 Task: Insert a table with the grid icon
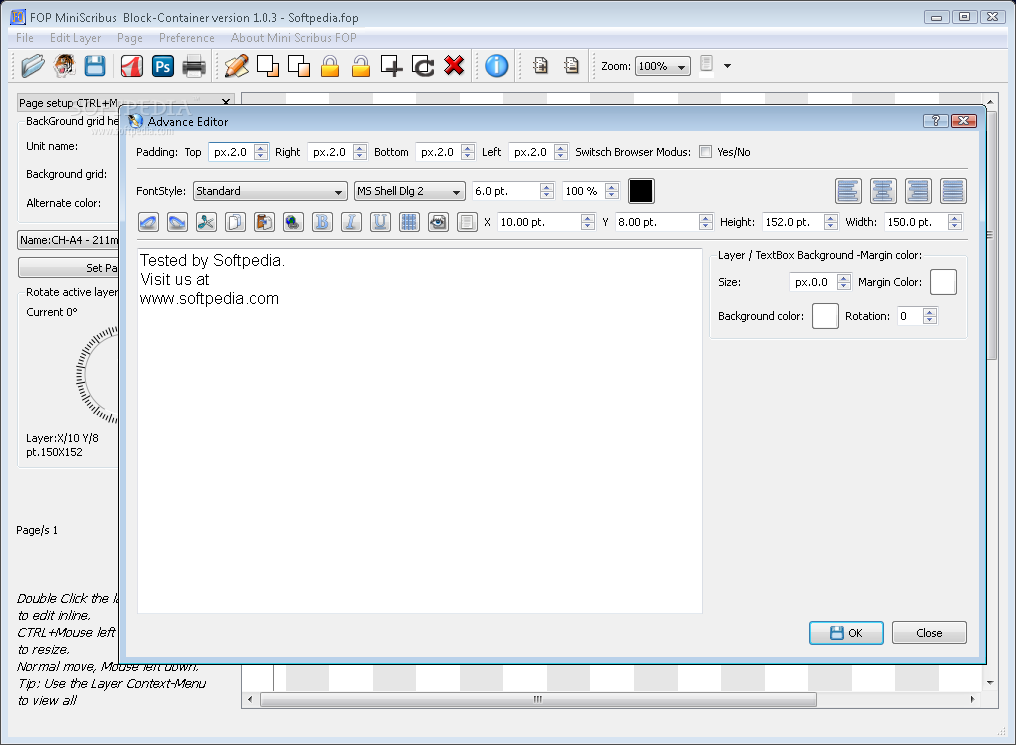(409, 222)
